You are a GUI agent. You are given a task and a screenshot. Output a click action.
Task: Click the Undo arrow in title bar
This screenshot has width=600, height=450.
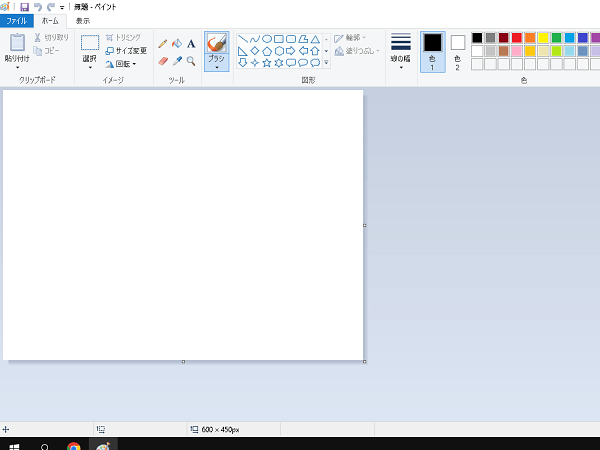pos(38,7)
